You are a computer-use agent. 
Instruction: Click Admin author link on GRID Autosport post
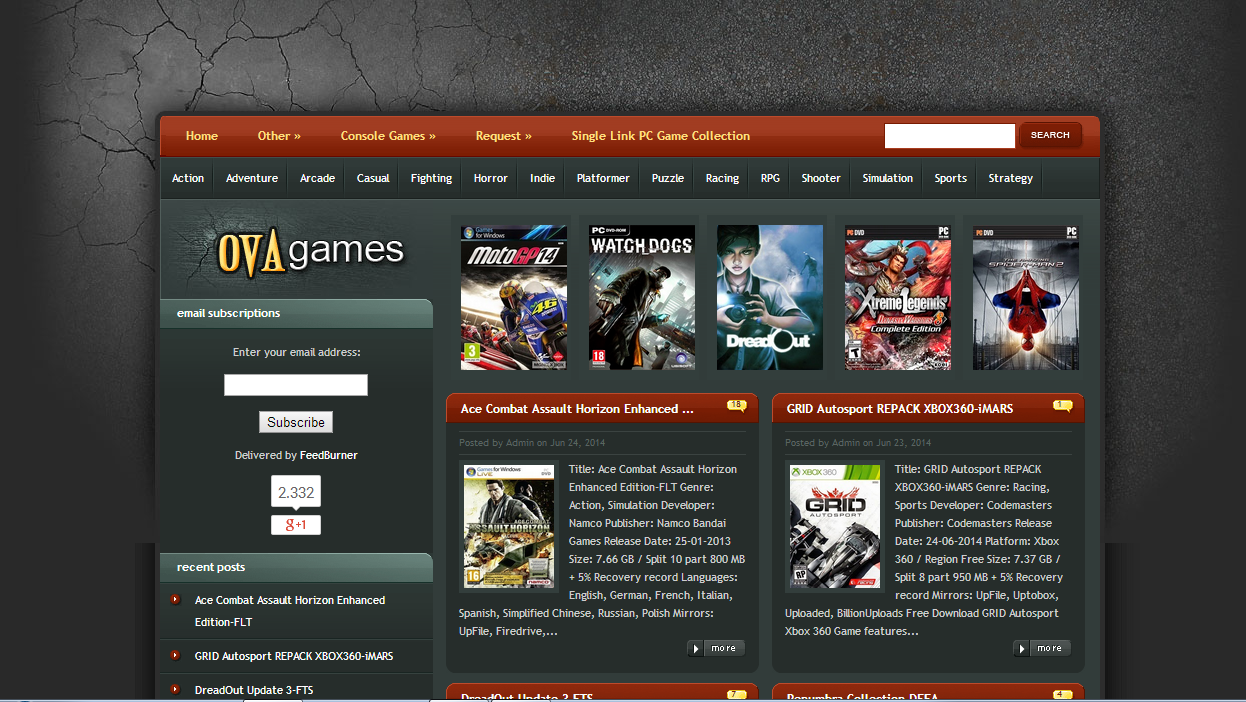click(x=846, y=442)
